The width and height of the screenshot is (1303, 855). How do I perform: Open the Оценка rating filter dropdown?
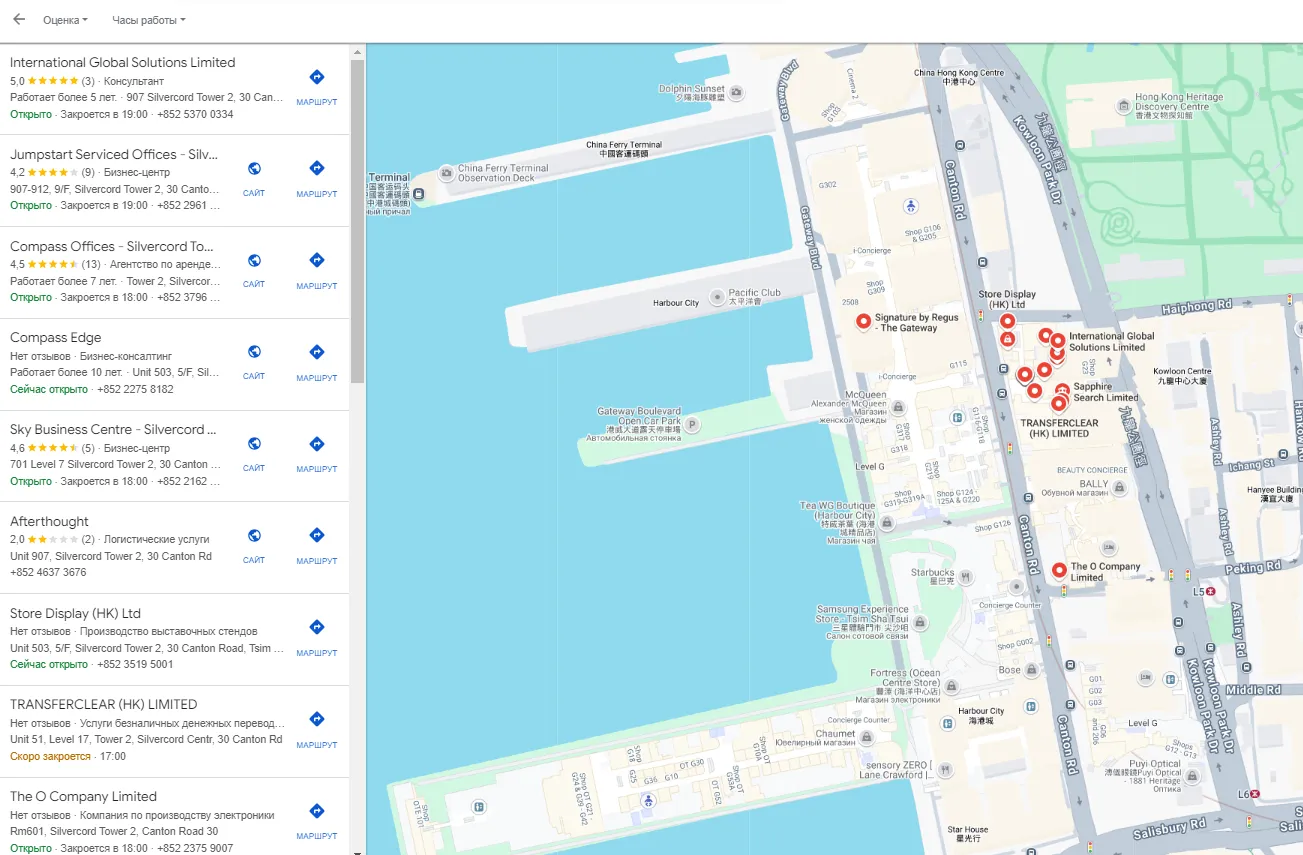click(65, 20)
